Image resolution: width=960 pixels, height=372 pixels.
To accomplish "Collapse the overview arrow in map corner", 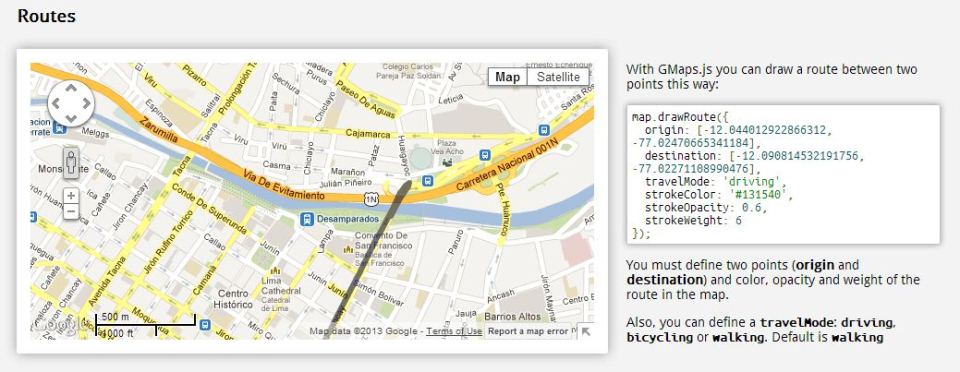I will [586, 331].
